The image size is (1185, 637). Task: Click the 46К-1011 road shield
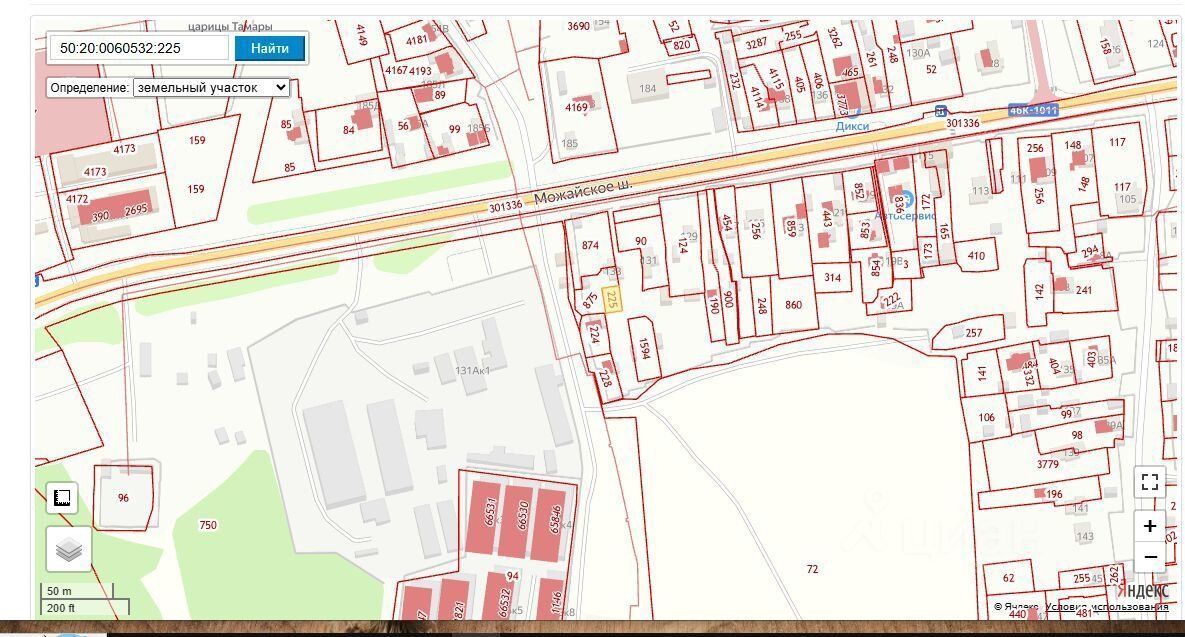point(1033,110)
